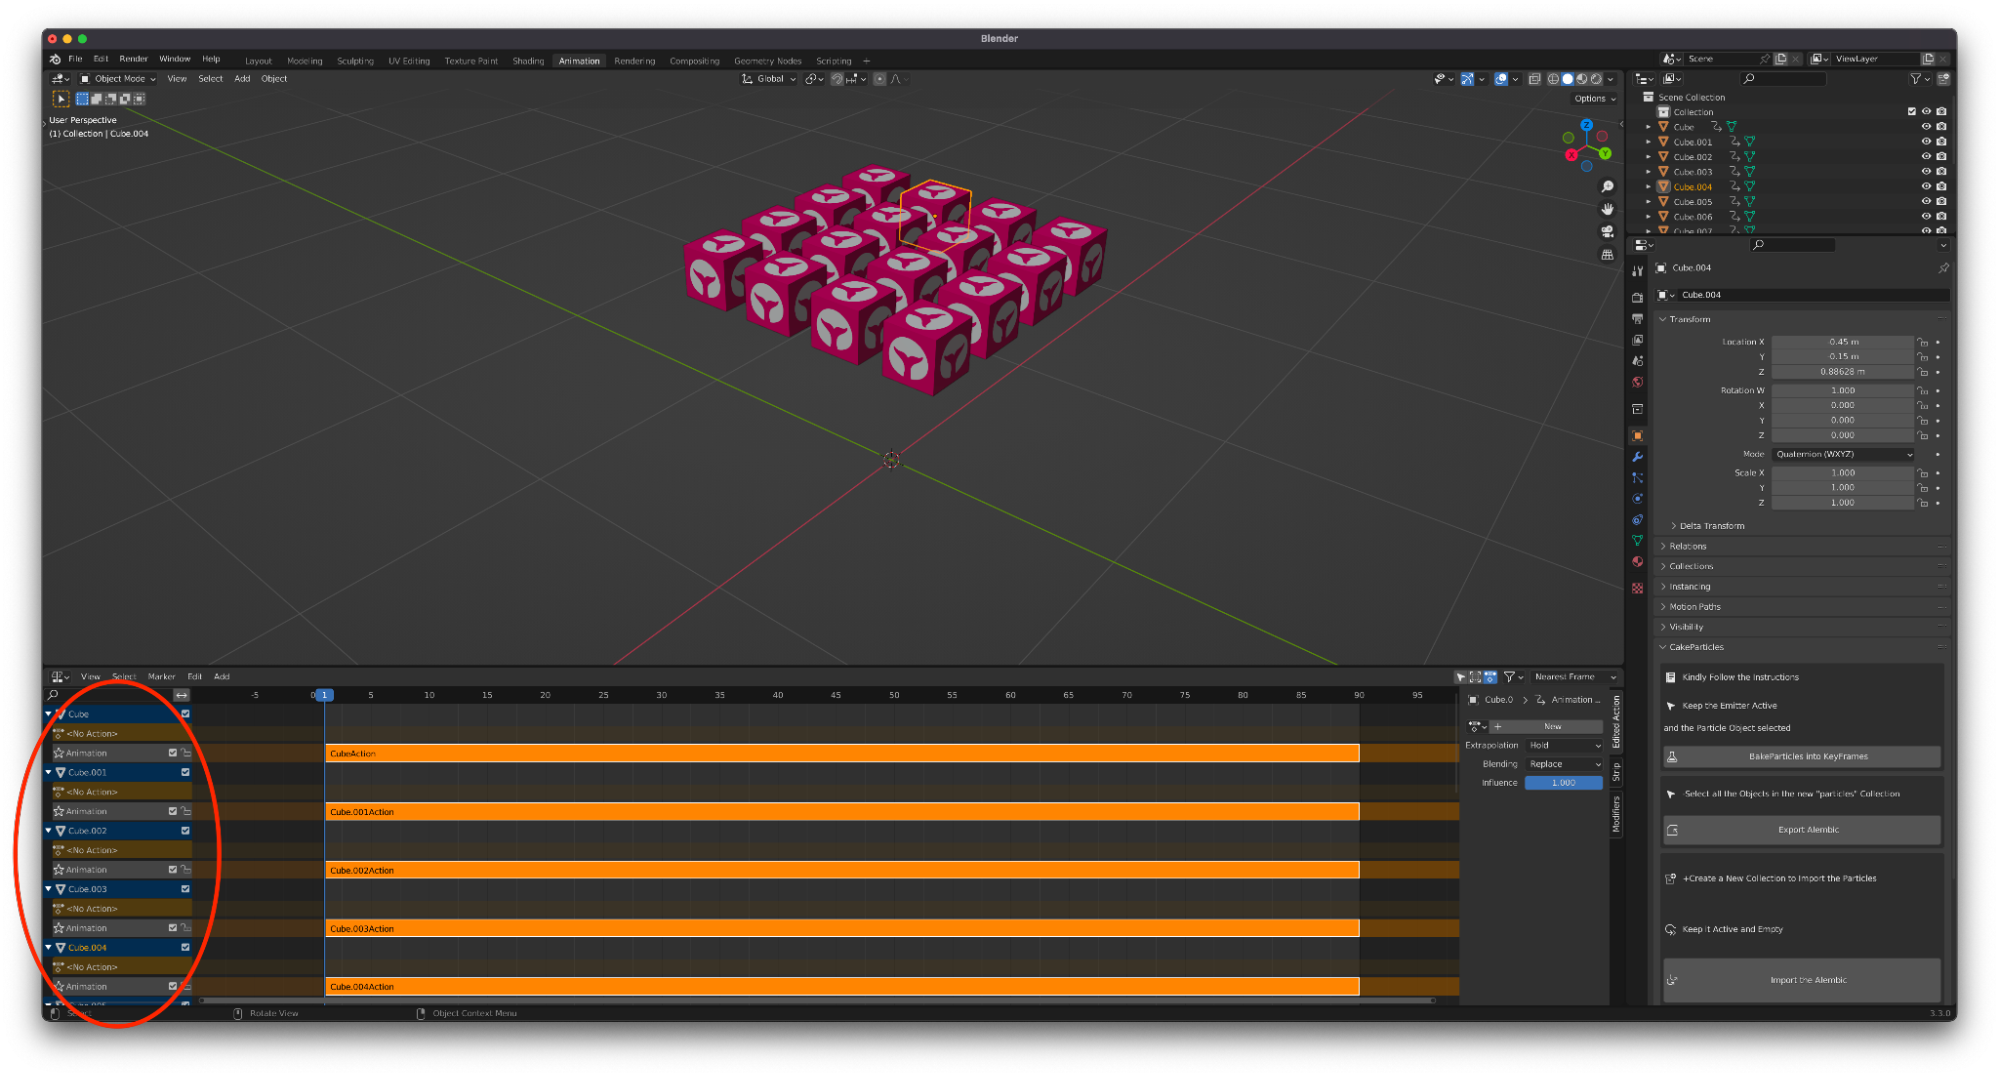Lock the Cube.002 Animation NLA track
The width and height of the screenshot is (1999, 1077).
pos(186,870)
